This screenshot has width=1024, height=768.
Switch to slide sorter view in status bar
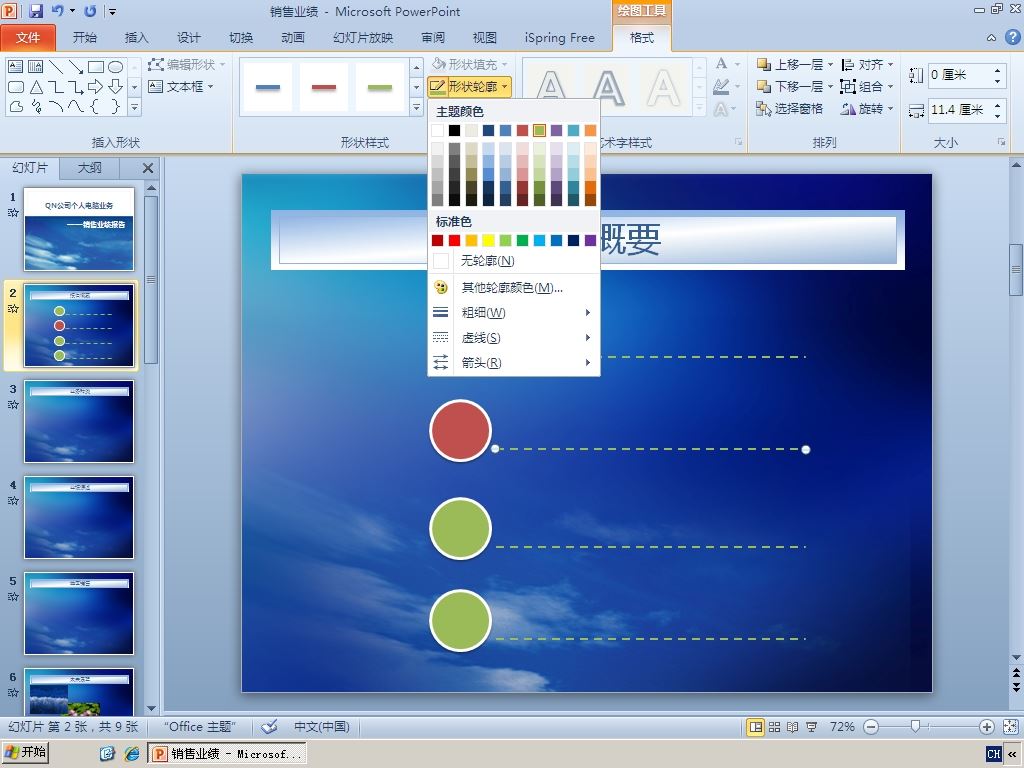tap(775, 727)
